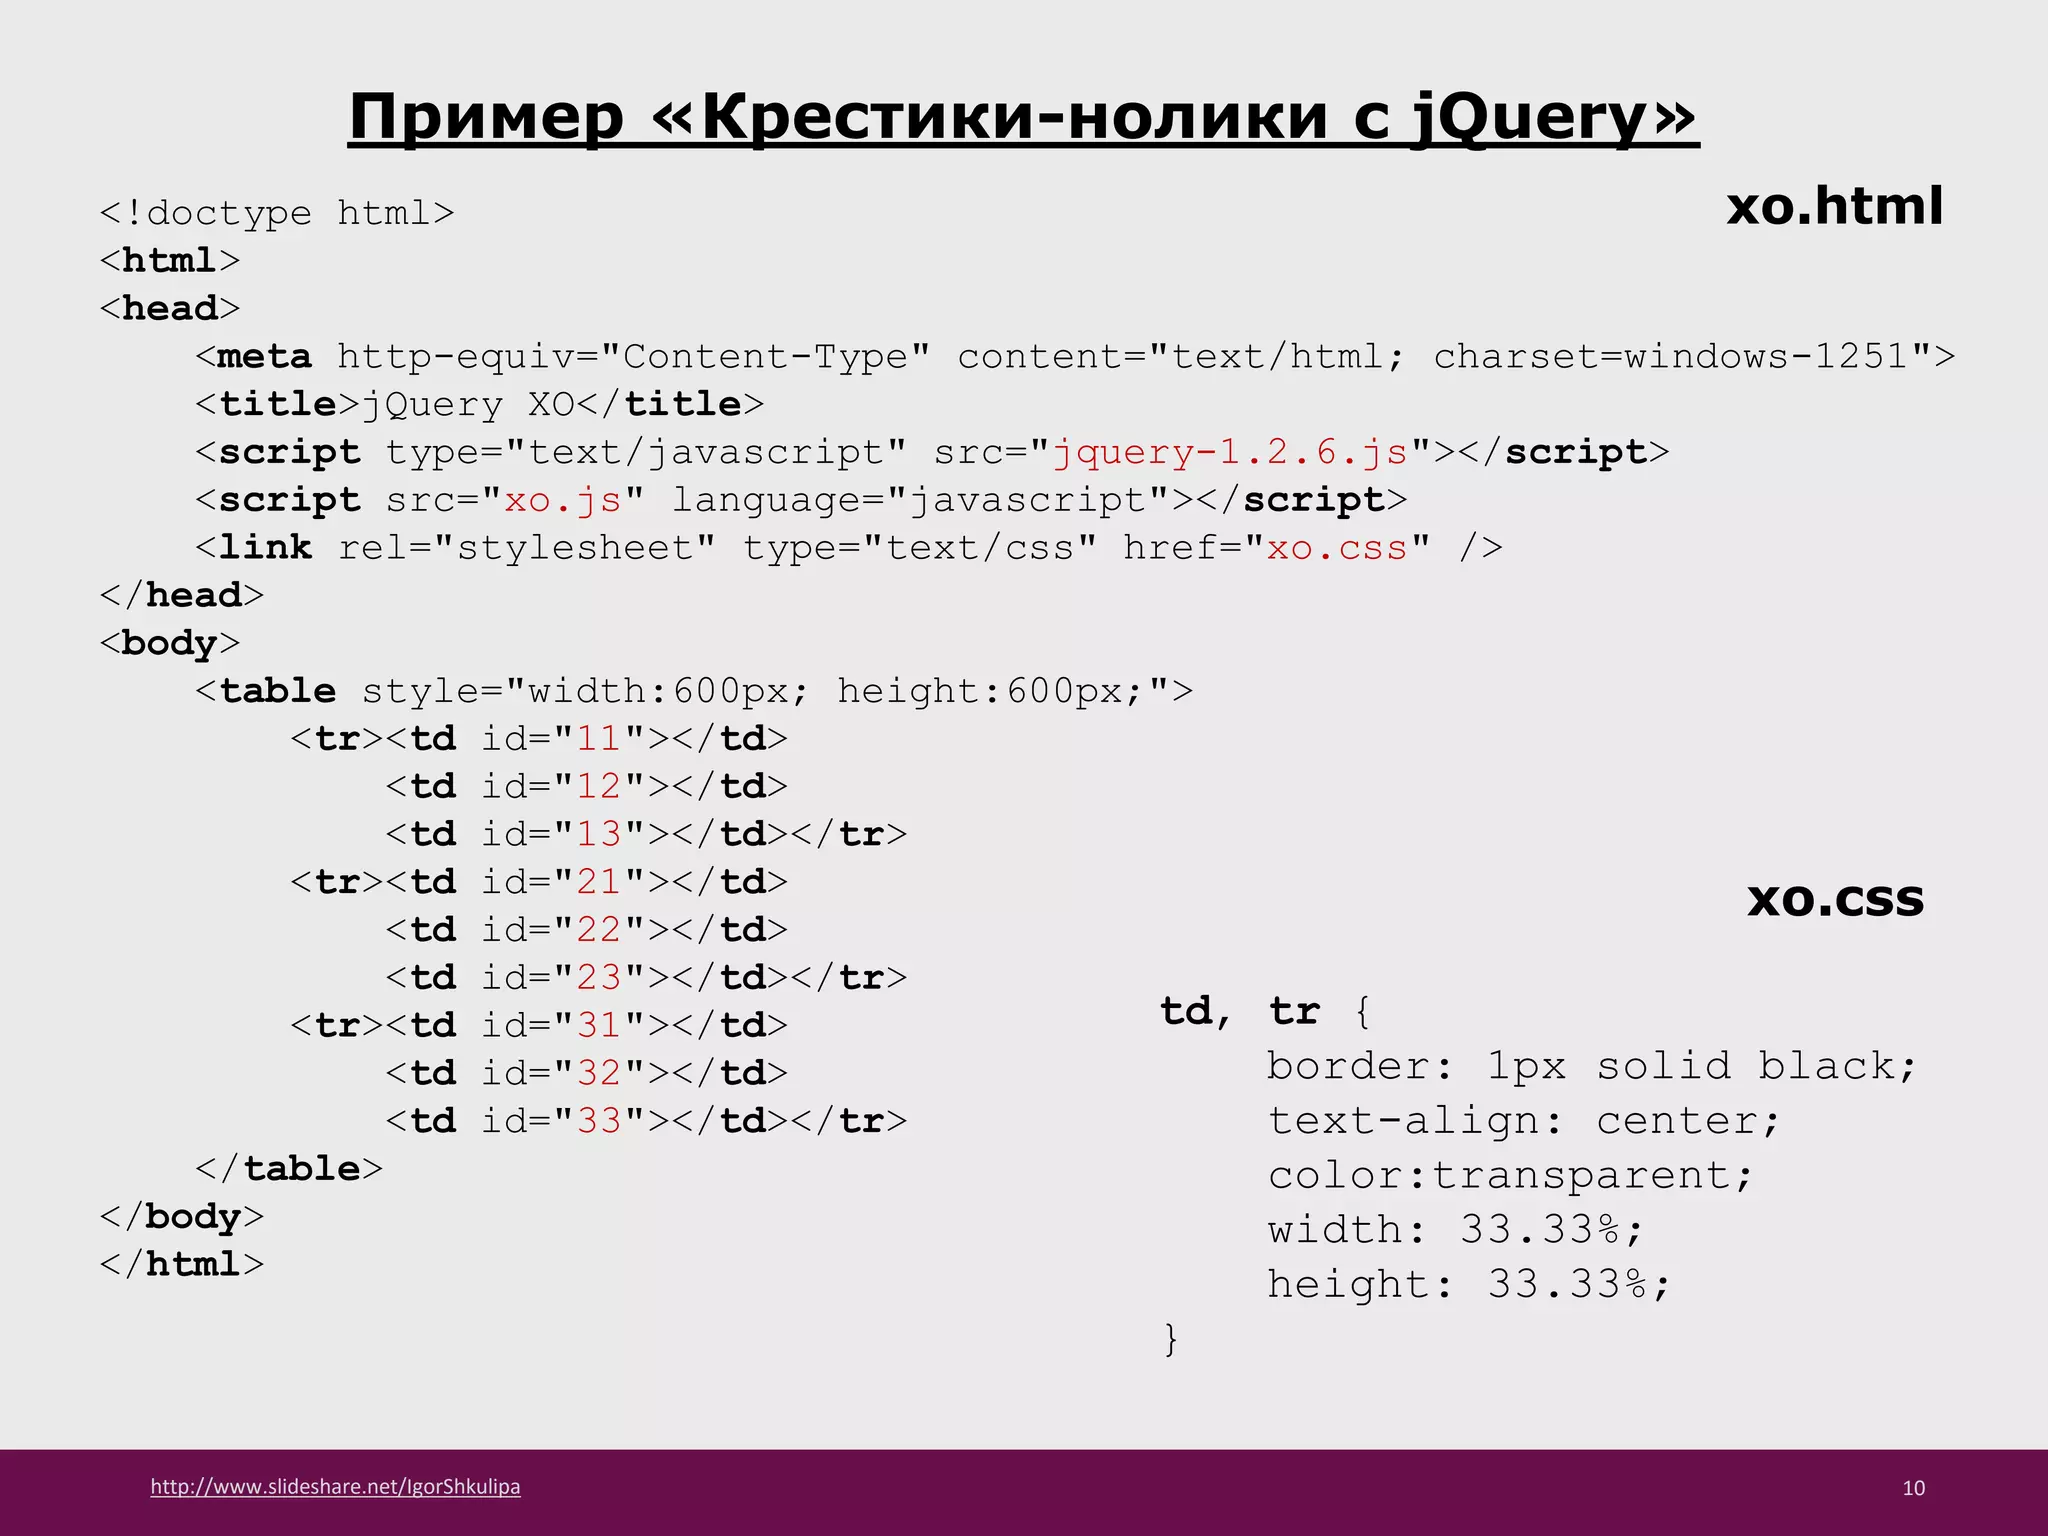The height and width of the screenshot is (1536, 2048).
Task: Click the td id="32" line
Action: tap(587, 1073)
